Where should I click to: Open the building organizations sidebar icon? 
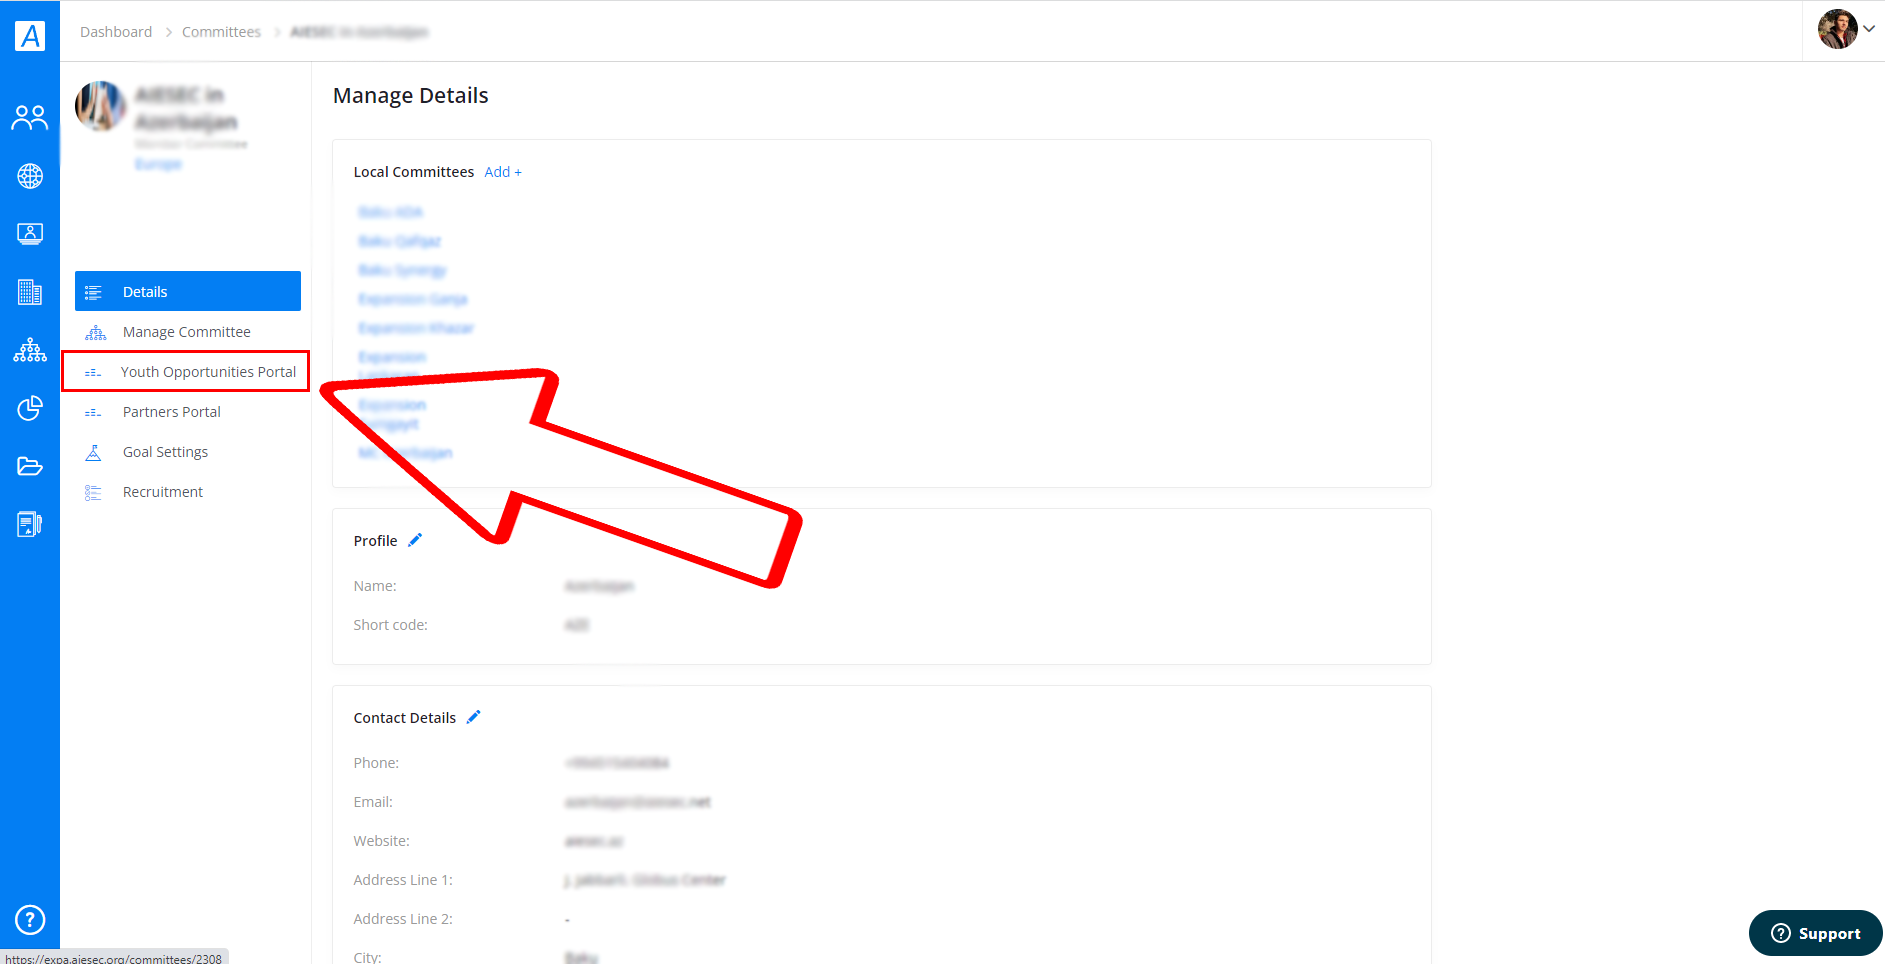coord(30,292)
